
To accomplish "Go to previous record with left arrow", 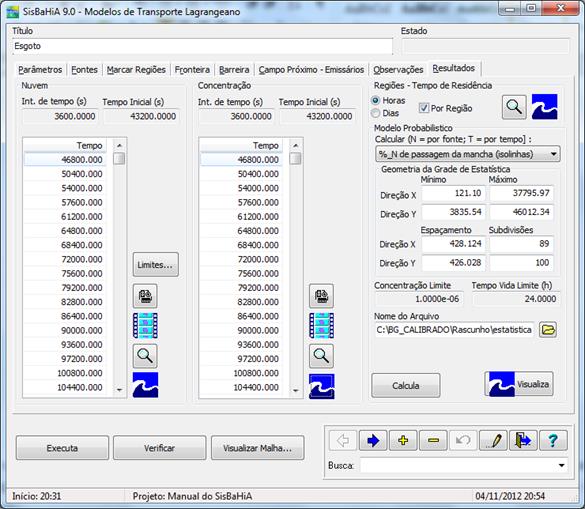I will [x=343, y=441].
